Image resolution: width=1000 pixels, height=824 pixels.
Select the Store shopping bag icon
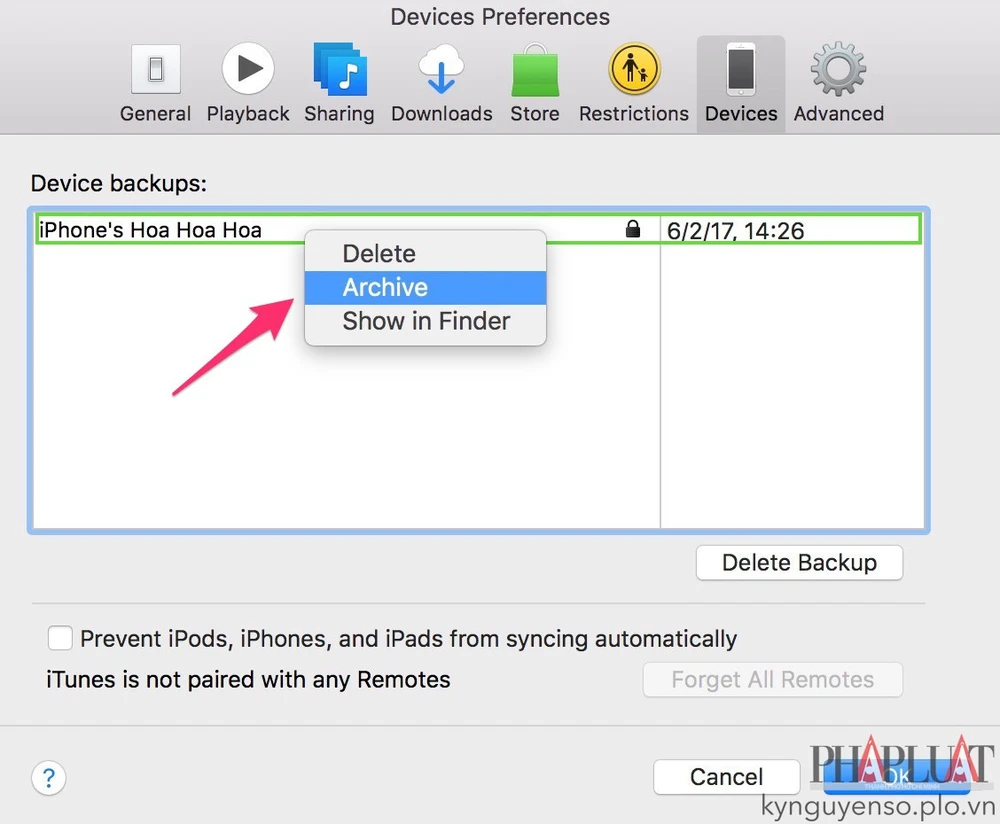tap(535, 72)
